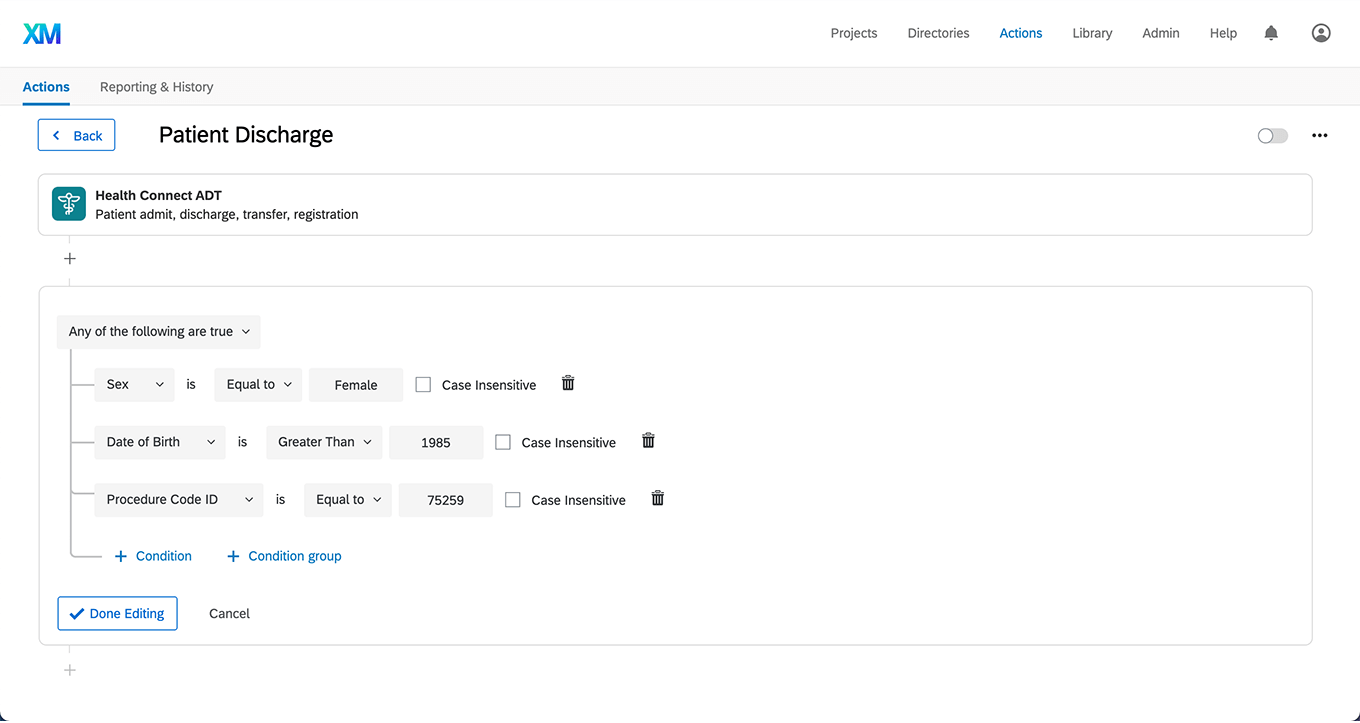The image size is (1360, 723).
Task: Select the Actions sub-tab
Action: pos(46,87)
